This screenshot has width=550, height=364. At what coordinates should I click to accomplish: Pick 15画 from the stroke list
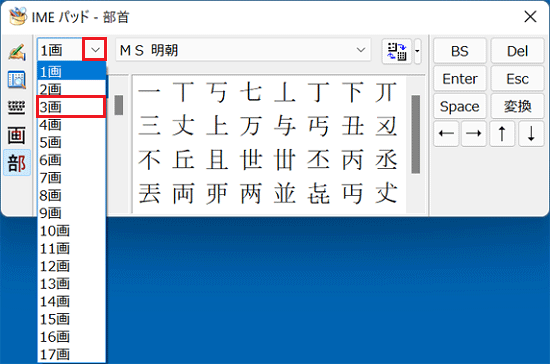[x=72, y=319]
